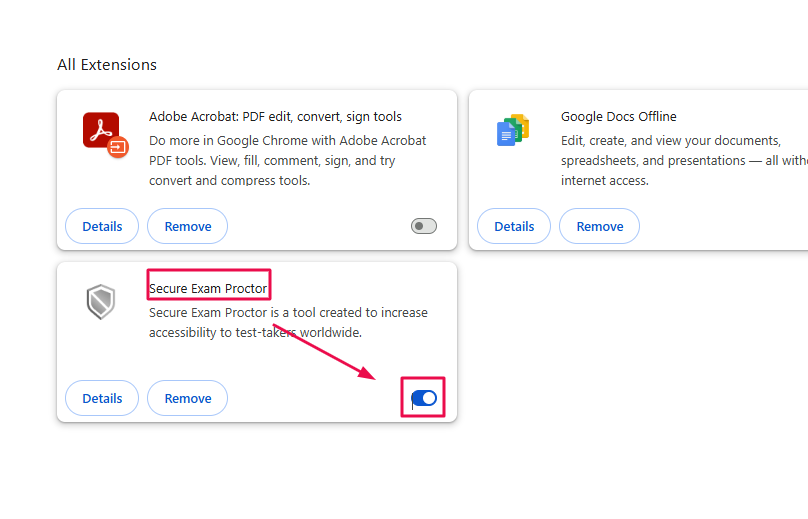This screenshot has height=519, width=808.
Task: Enable the Adobe Acrobat extension toggle
Action: coord(424,227)
